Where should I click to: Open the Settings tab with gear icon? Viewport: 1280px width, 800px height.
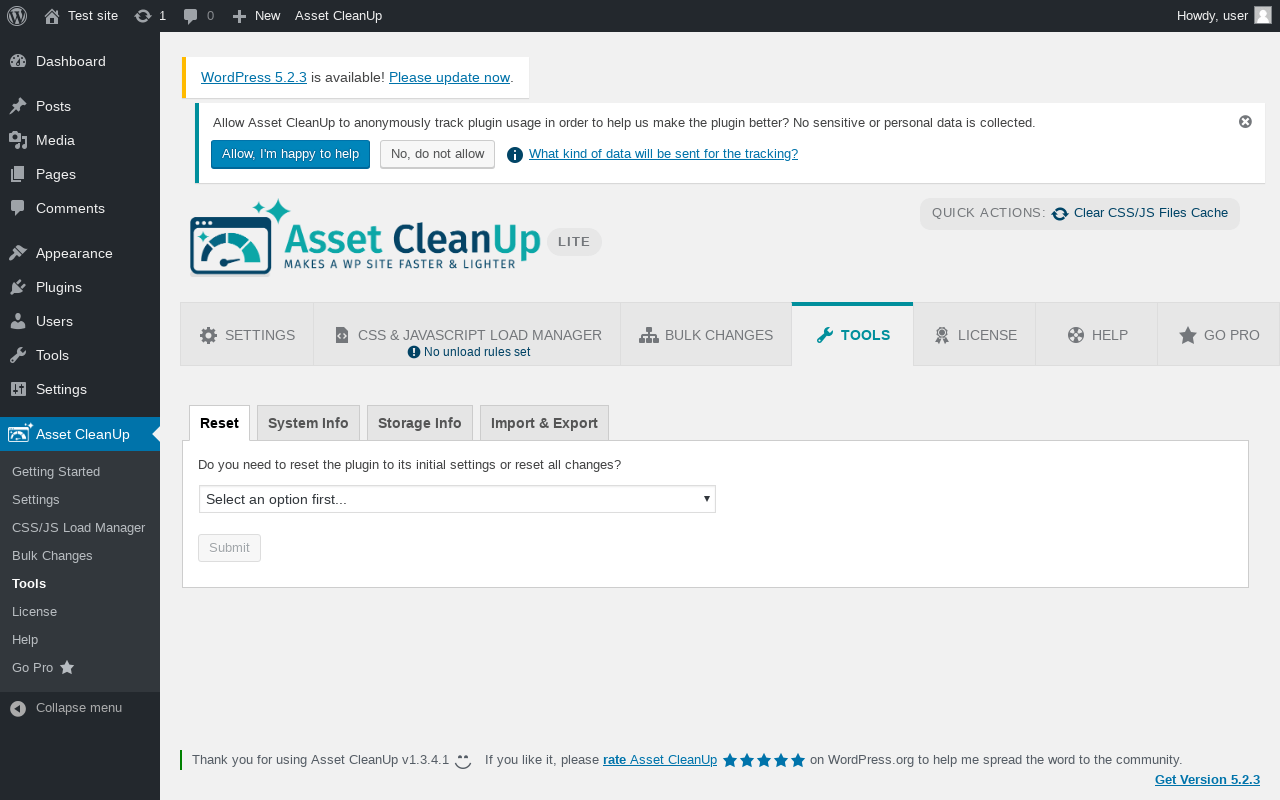pos(247,335)
